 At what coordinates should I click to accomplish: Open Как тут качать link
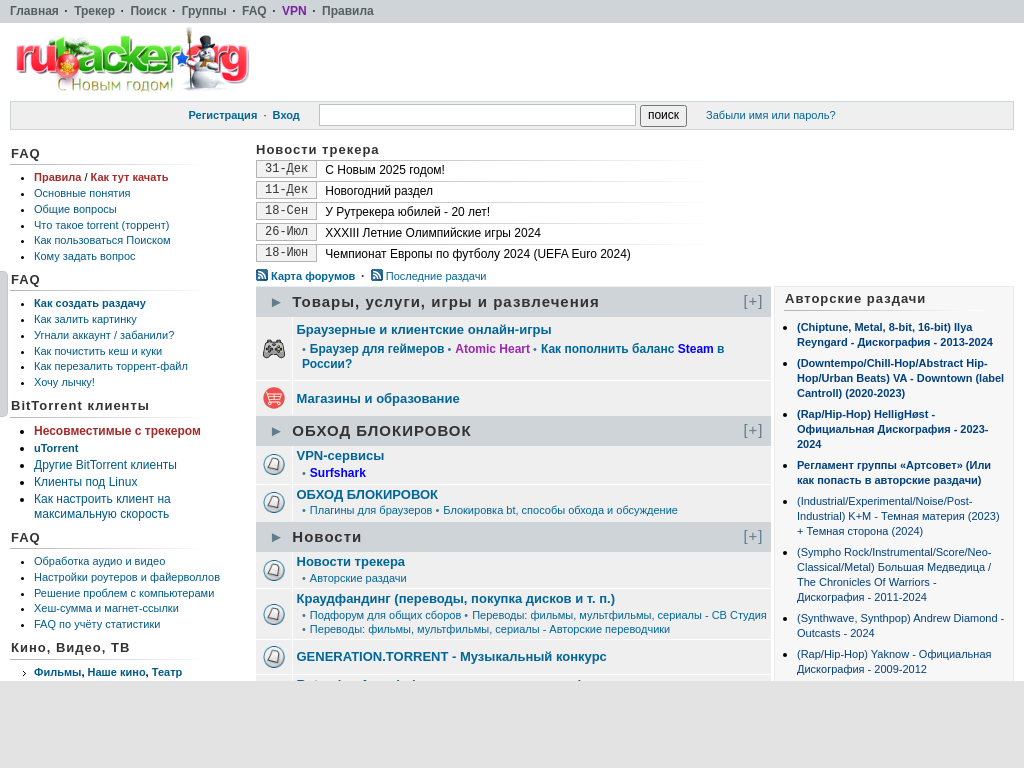(129, 177)
